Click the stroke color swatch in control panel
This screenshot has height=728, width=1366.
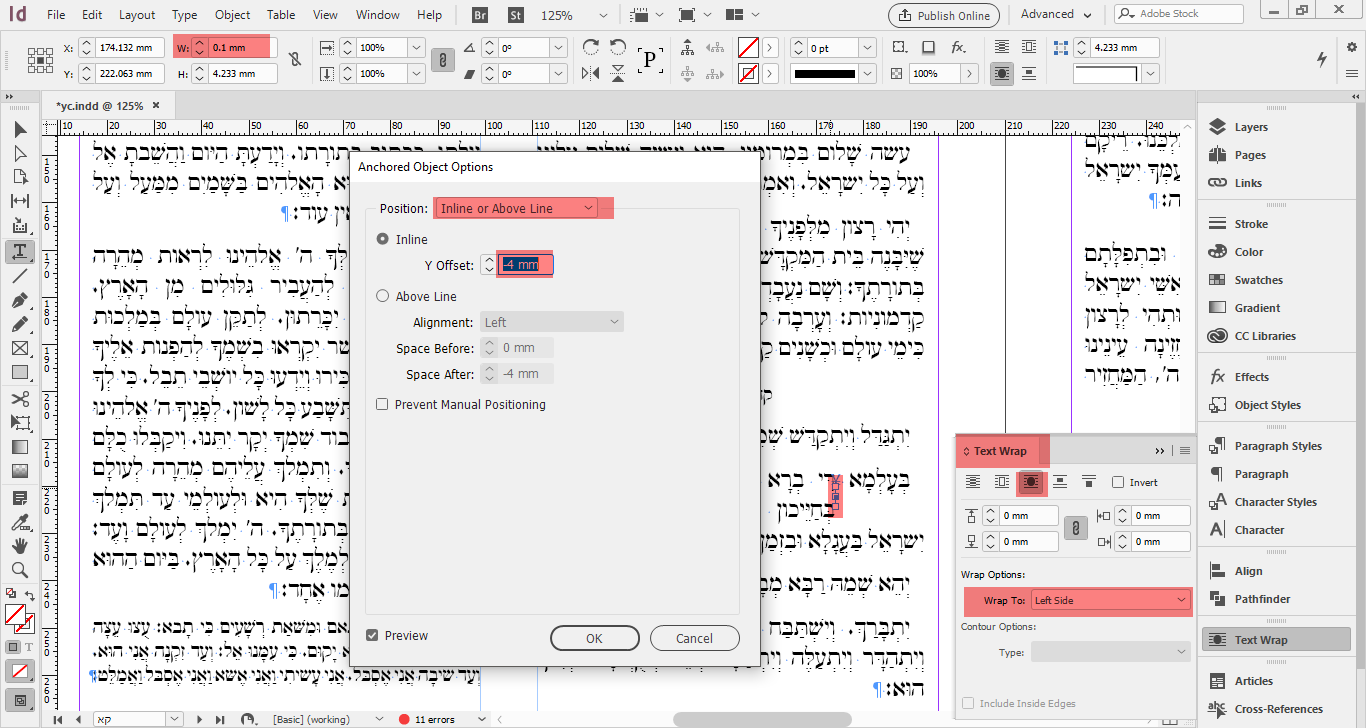(748, 74)
